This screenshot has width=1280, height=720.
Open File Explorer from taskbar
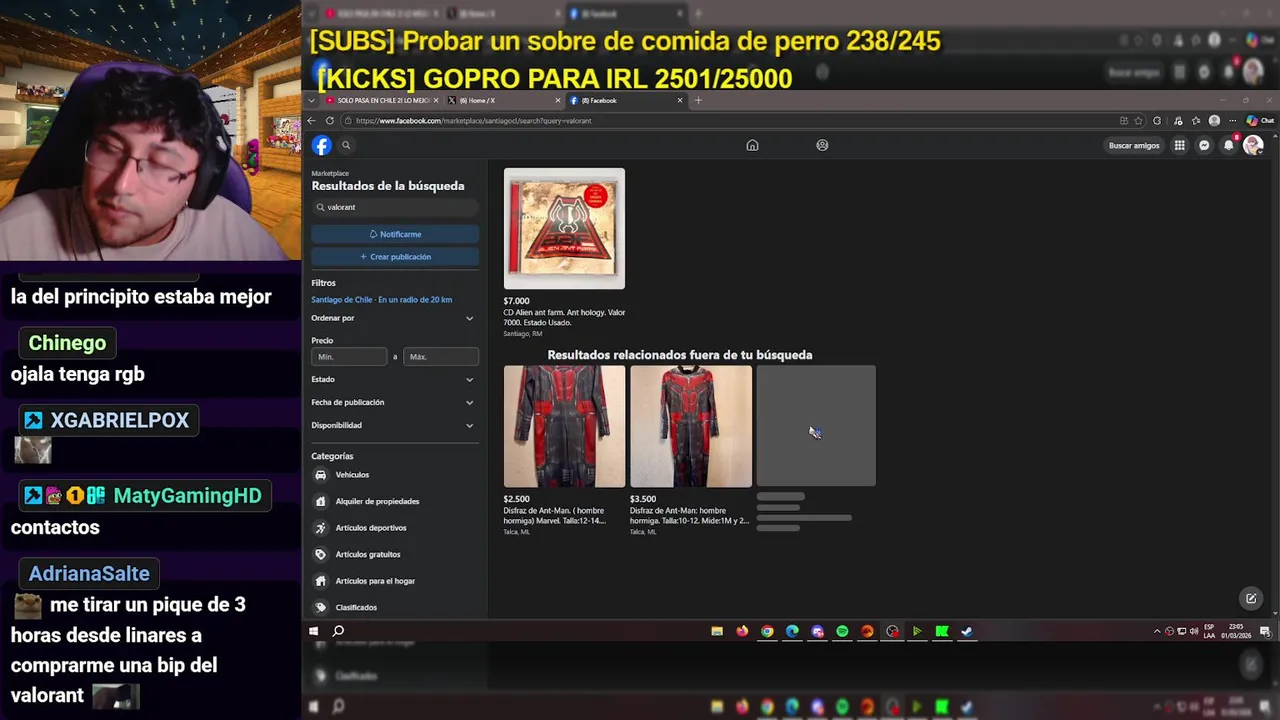coord(717,631)
